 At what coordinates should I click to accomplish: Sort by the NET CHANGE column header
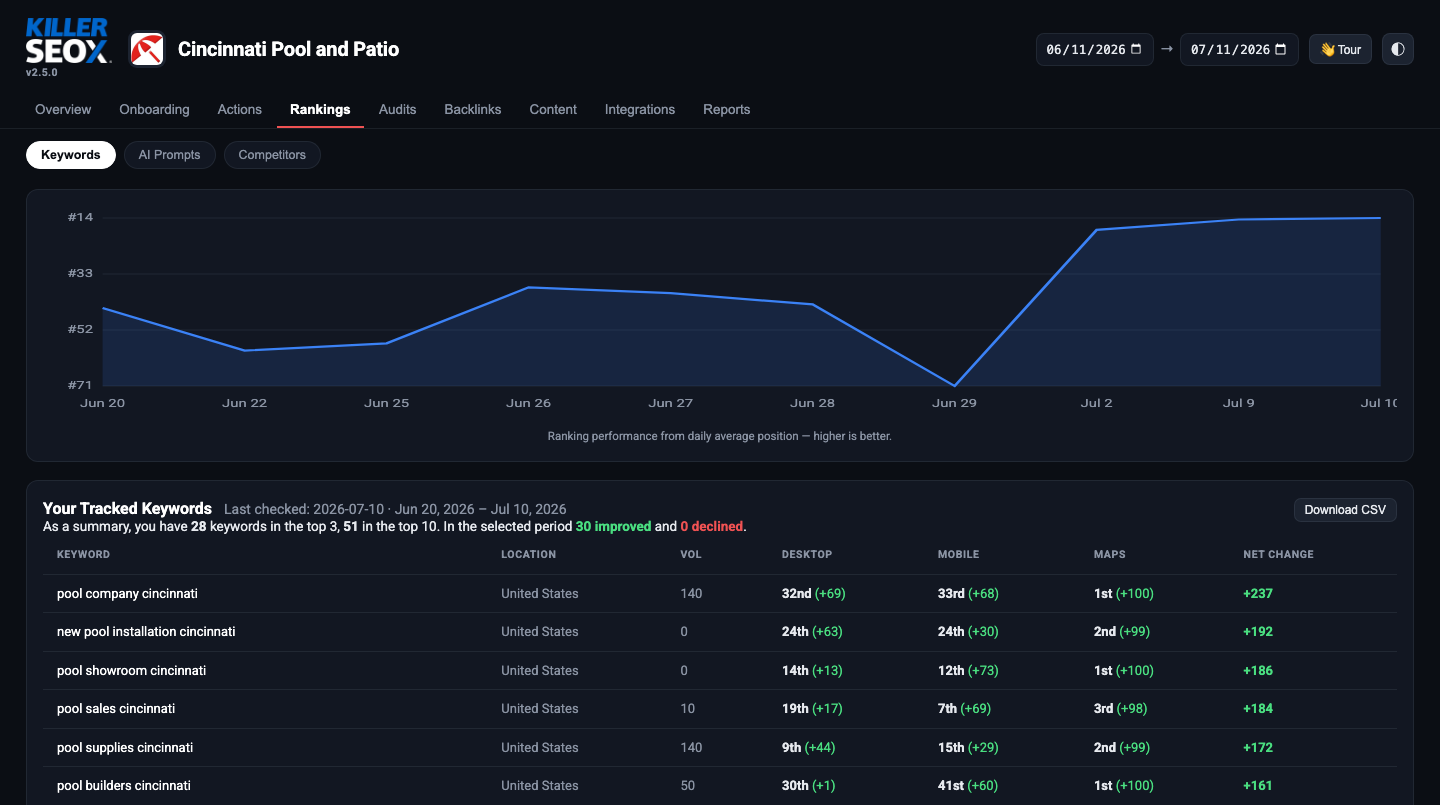1278,554
